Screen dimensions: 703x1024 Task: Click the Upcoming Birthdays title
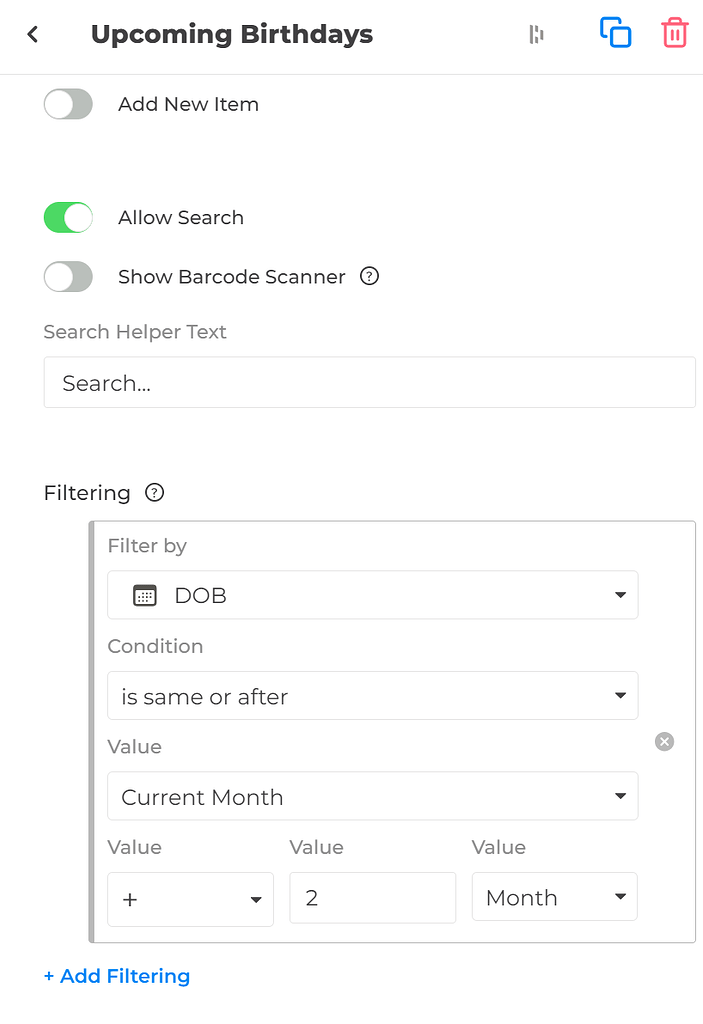(232, 33)
